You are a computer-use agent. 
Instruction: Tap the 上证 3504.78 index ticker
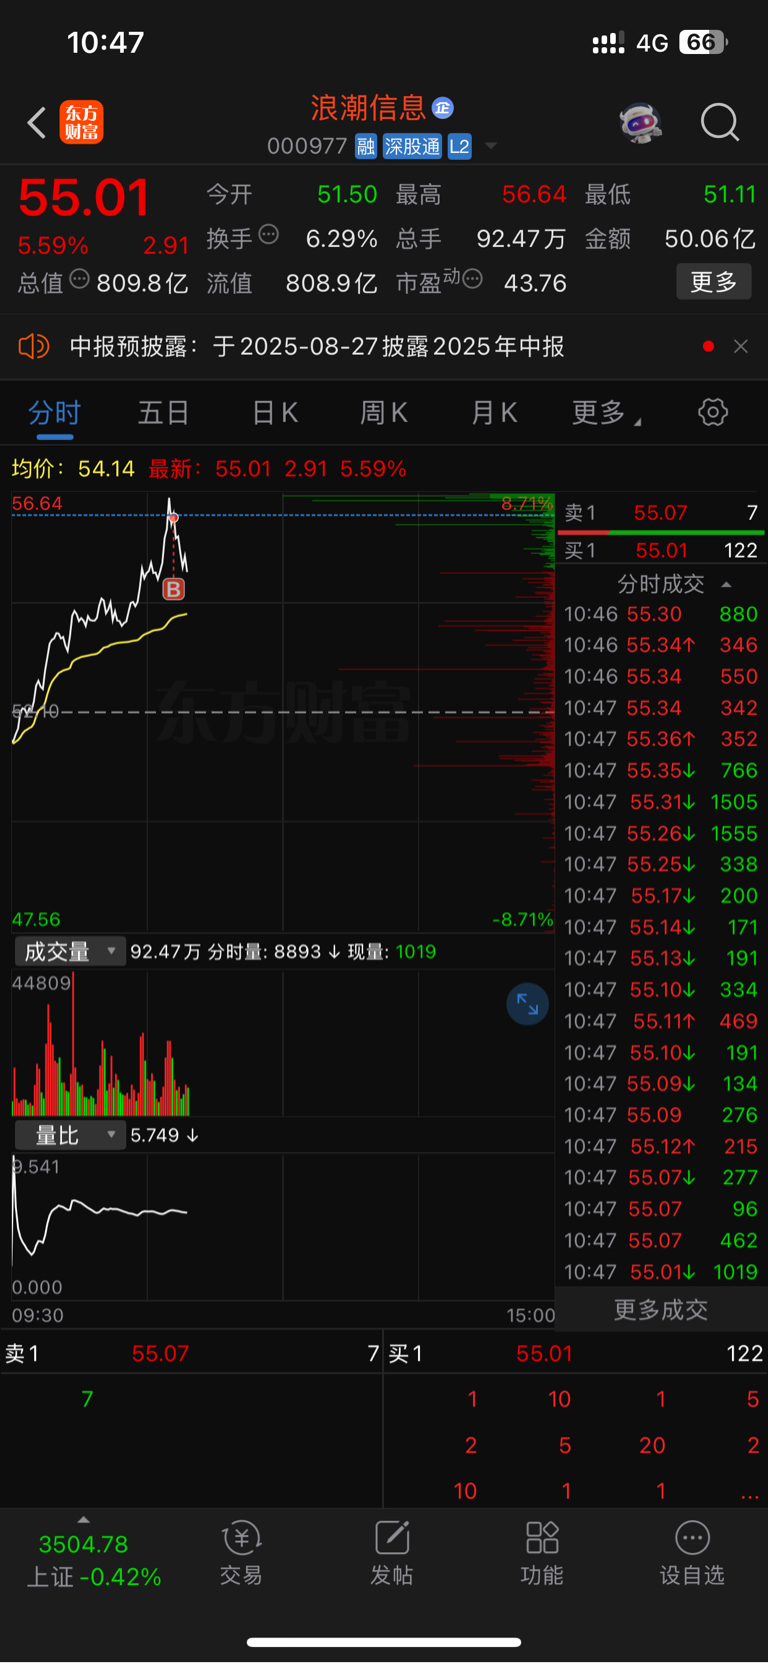93,1560
